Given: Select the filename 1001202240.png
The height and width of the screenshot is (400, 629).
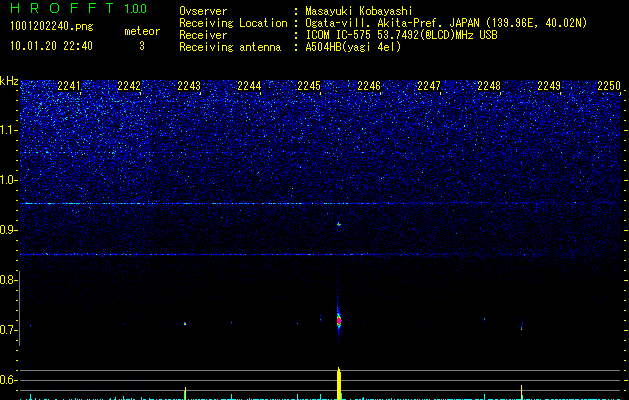Looking at the screenshot, I should tap(52, 27).
